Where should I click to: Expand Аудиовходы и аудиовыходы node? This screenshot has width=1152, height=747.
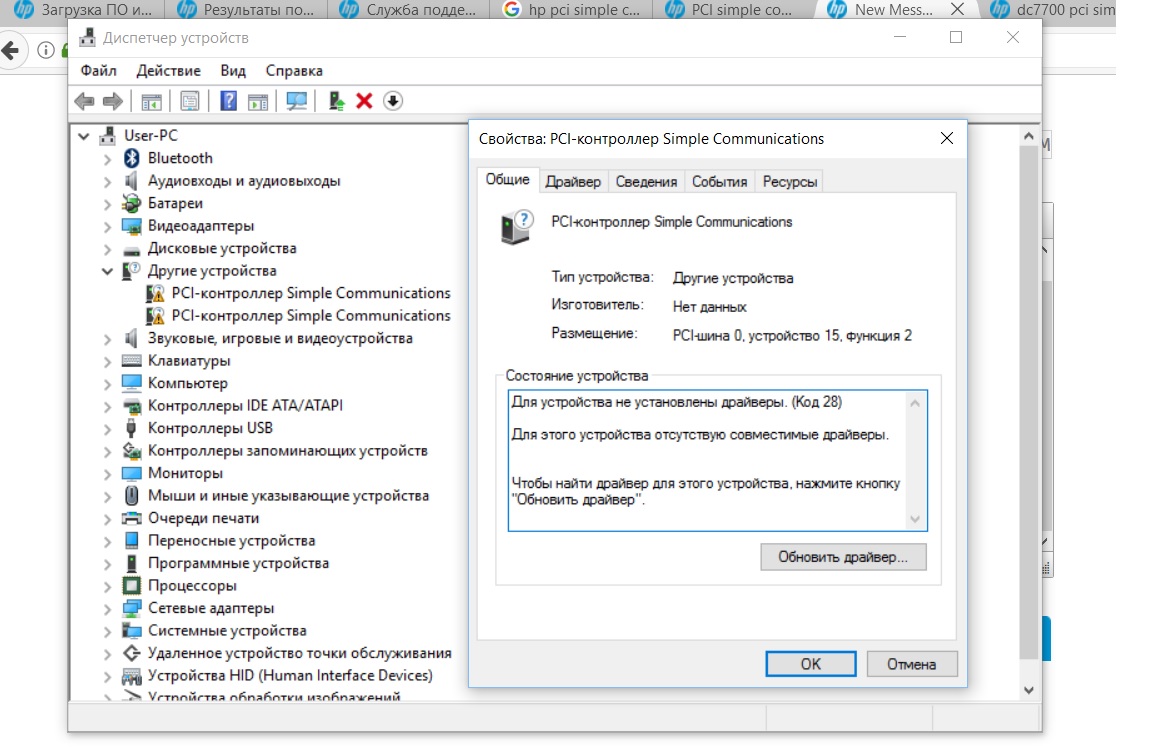[x=107, y=181]
